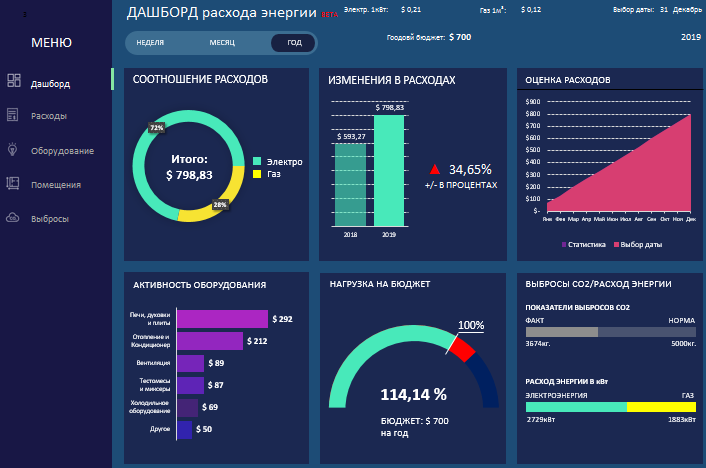The height and width of the screenshot is (468, 706).
Task: Open the month selector showing Декабрь
Action: (x=687, y=9)
